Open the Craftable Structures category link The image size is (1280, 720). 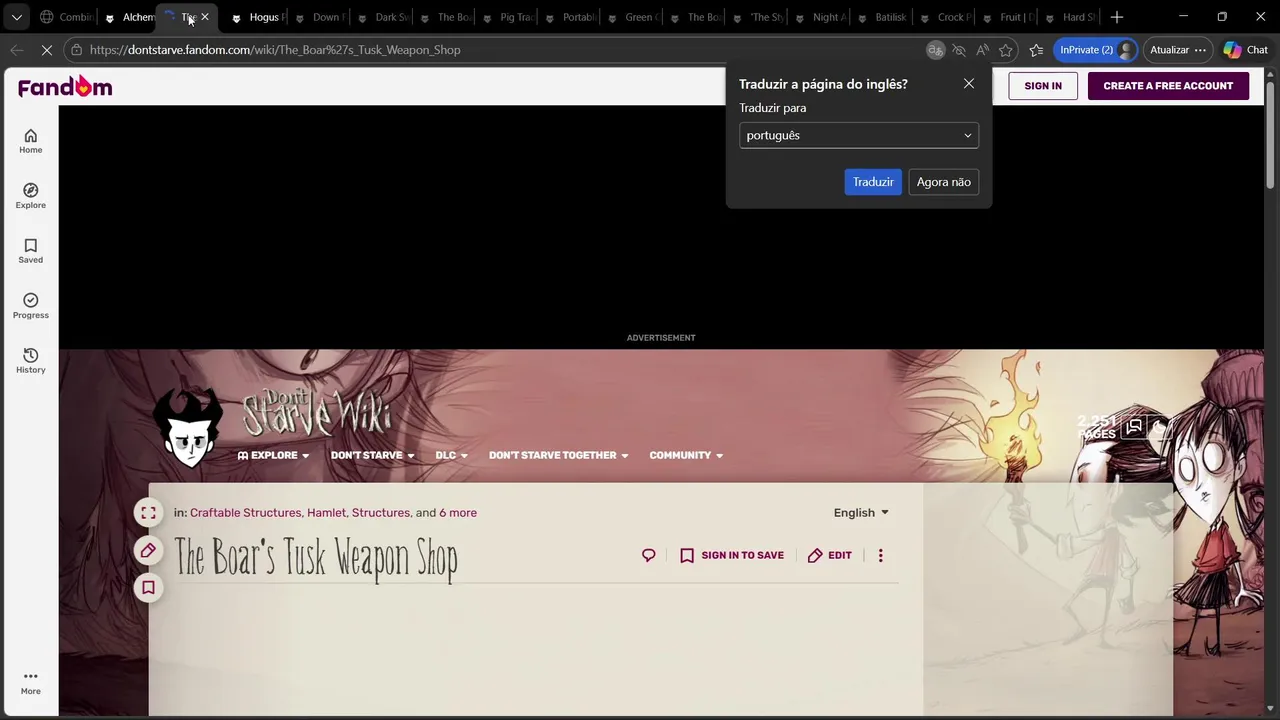[x=245, y=513]
